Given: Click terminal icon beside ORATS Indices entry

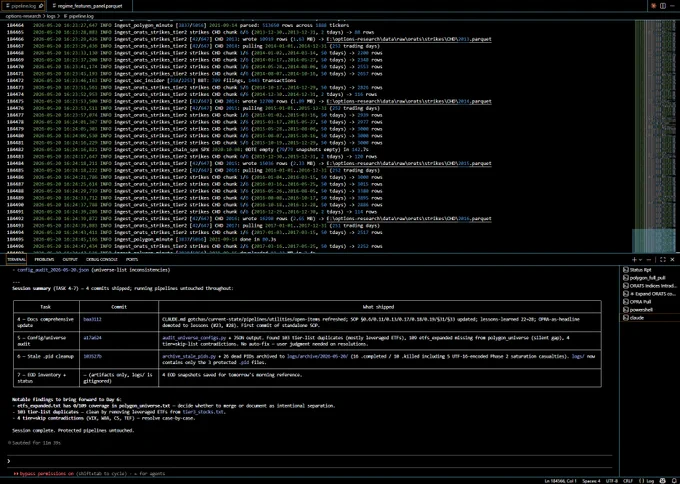Looking at the screenshot, I should 625,286.
